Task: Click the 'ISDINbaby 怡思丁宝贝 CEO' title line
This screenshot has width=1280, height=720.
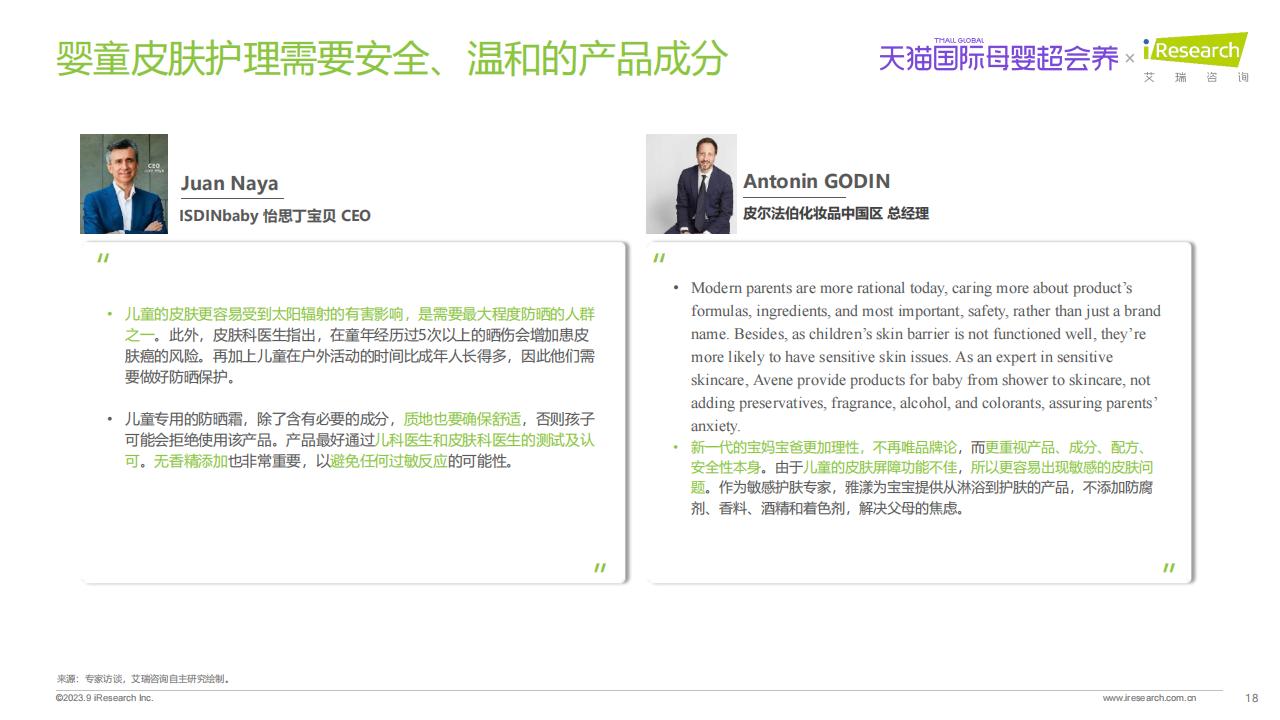Action: [275, 215]
